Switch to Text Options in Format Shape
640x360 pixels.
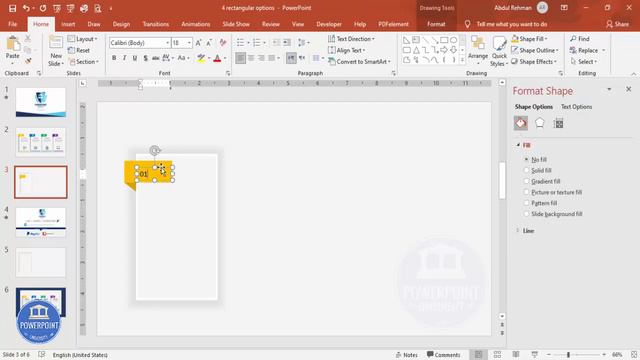(576, 107)
